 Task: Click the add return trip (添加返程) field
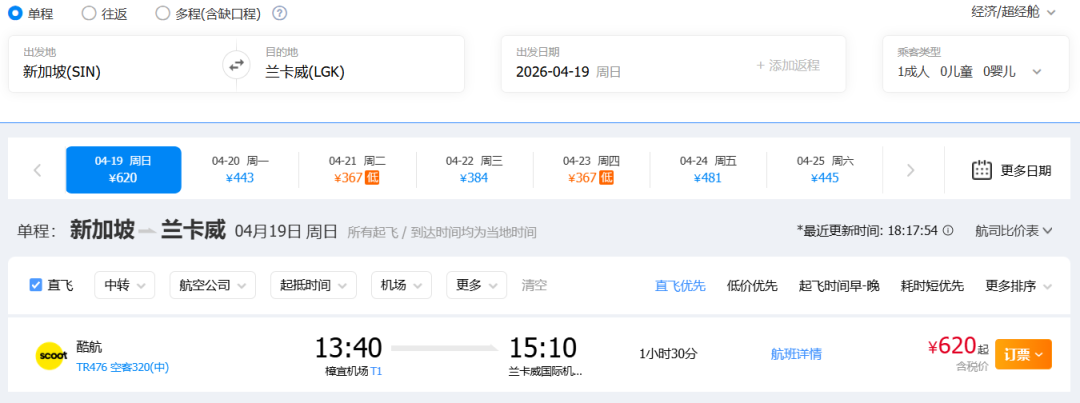click(x=788, y=65)
